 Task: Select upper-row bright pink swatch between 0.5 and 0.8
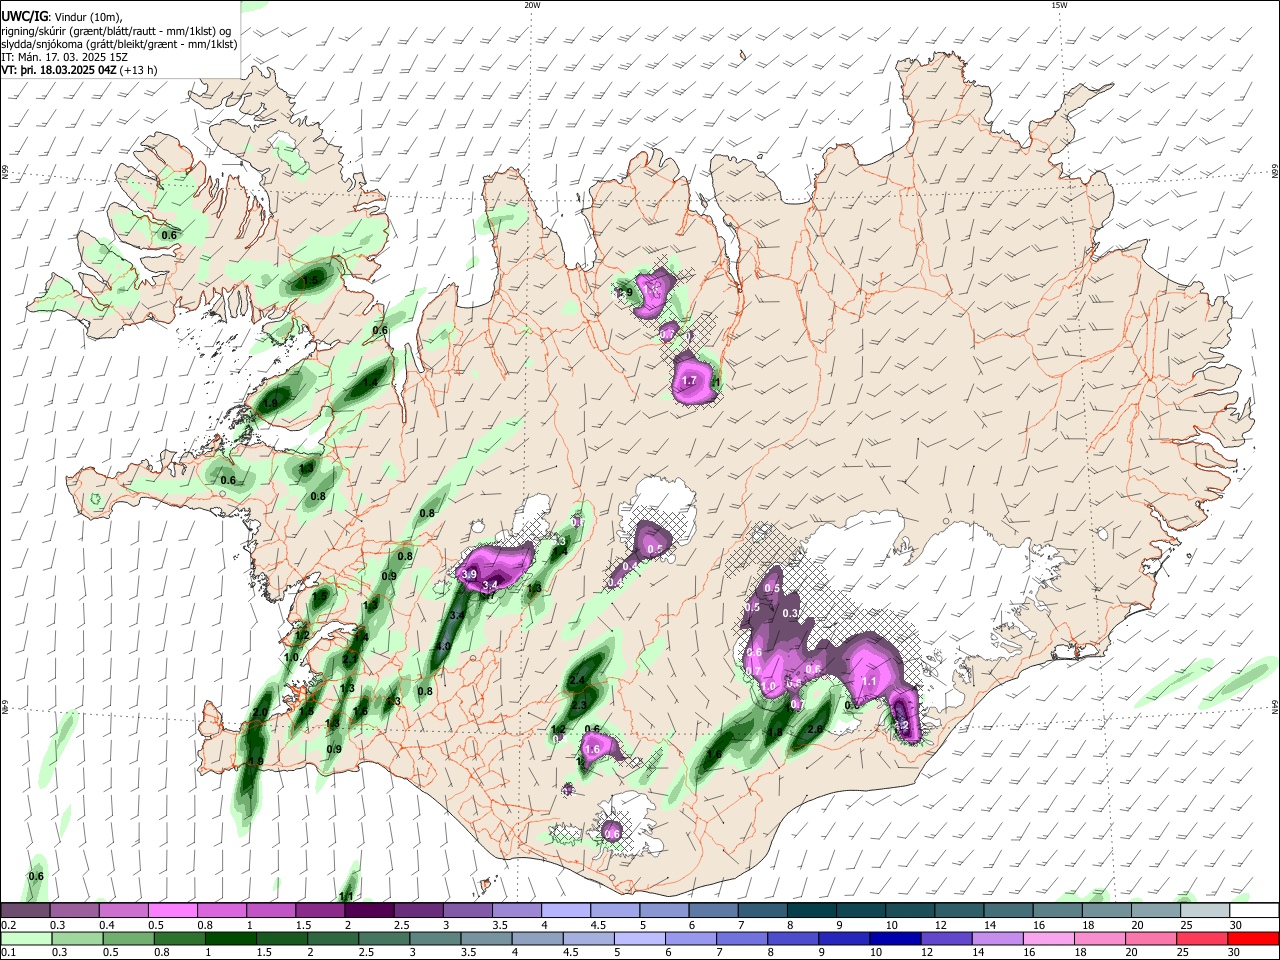[172, 910]
